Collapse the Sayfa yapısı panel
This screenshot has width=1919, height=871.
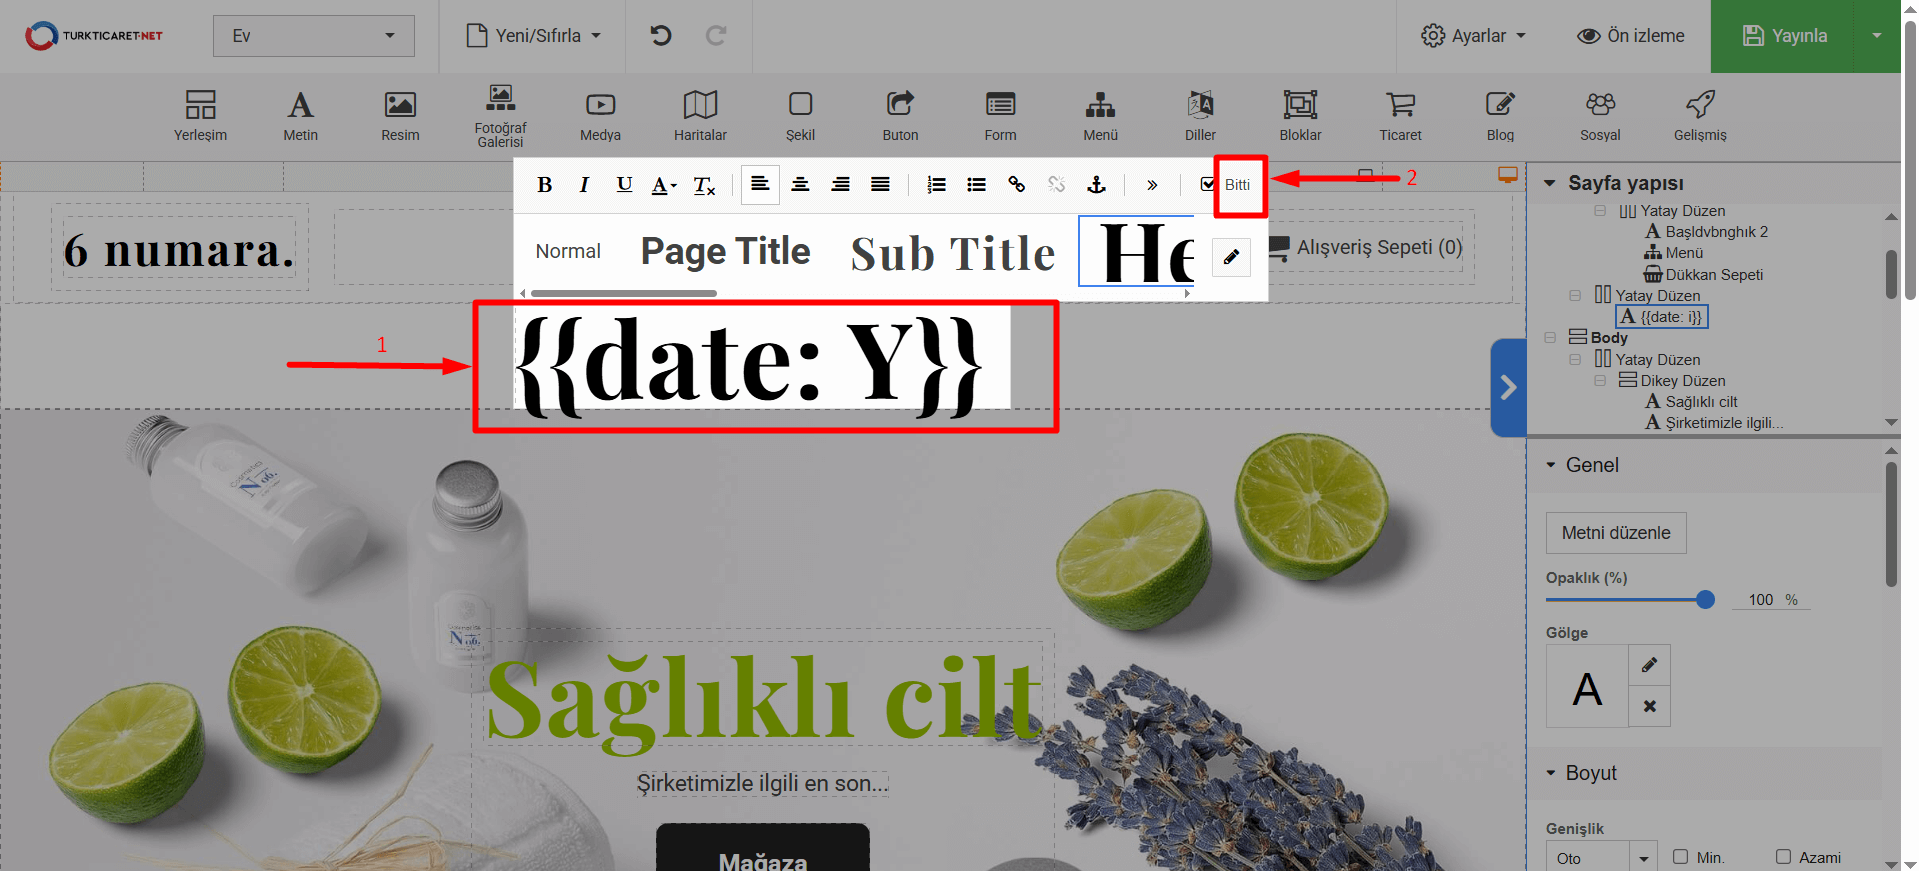coord(1550,183)
